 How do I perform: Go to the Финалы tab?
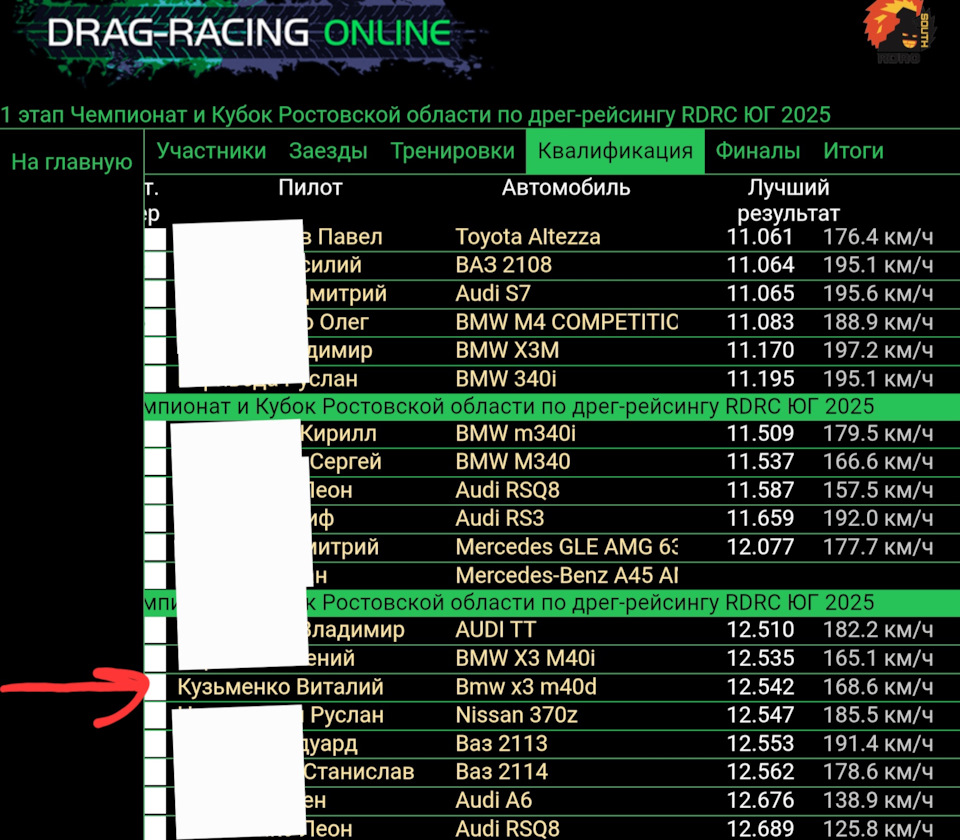tap(758, 151)
